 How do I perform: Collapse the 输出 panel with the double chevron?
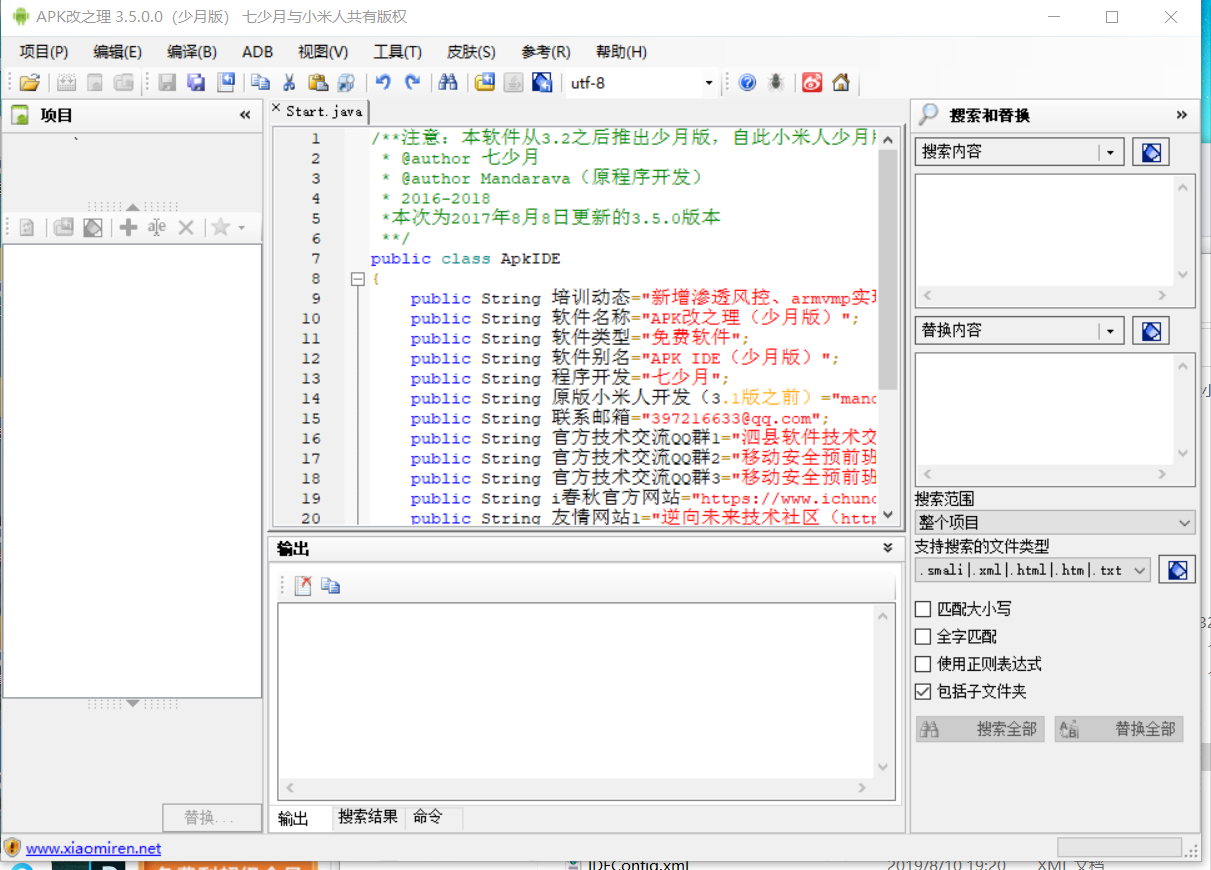(887, 548)
